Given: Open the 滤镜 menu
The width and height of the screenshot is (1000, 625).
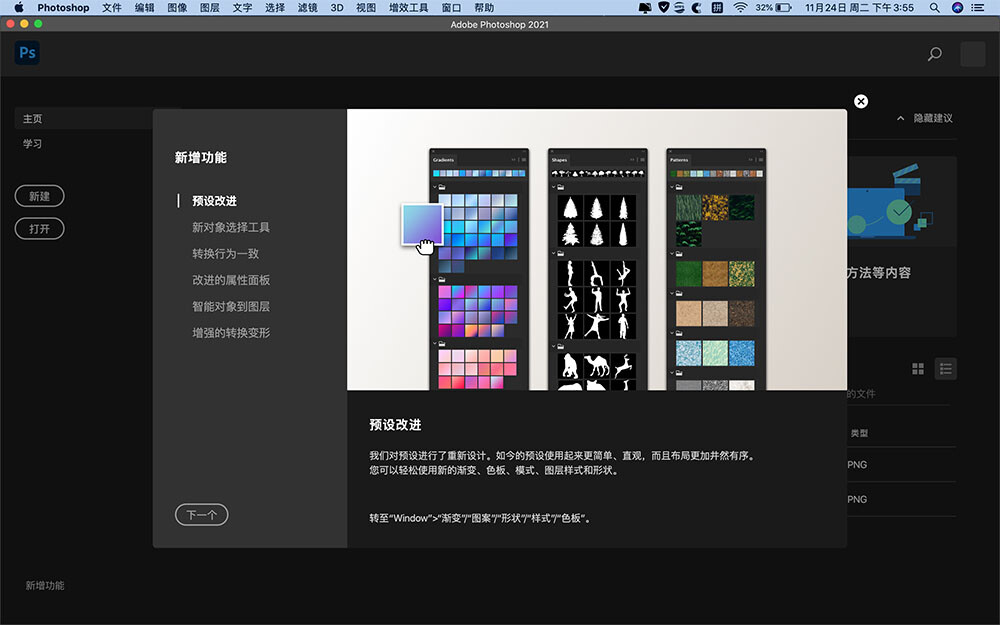Looking at the screenshot, I should tap(307, 8).
